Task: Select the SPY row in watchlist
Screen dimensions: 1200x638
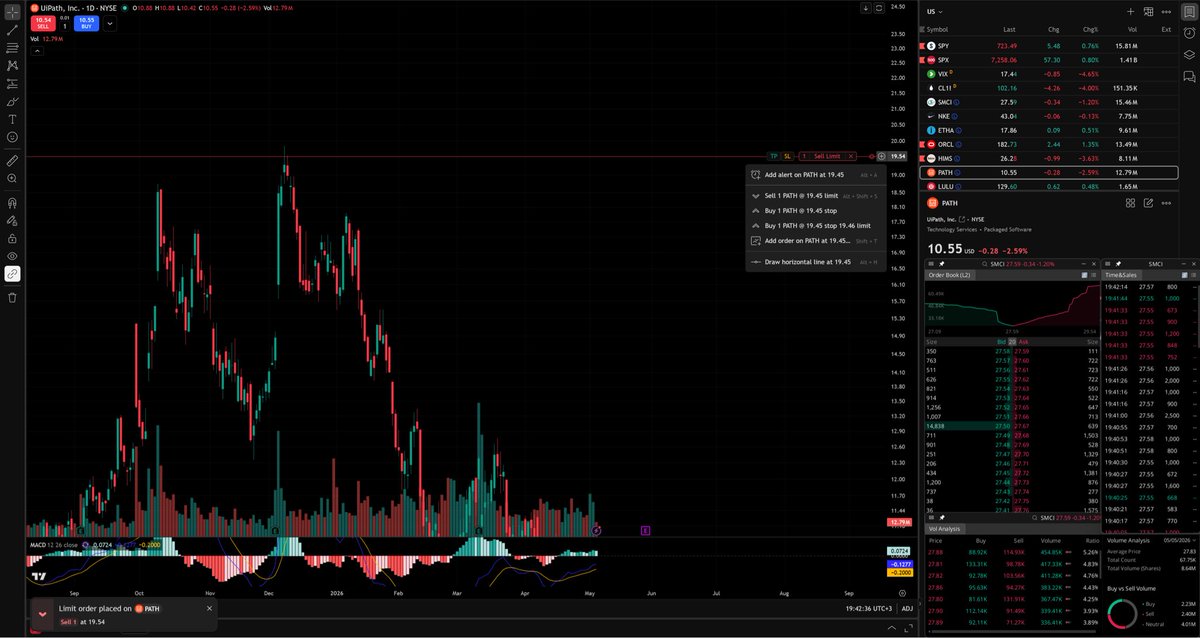Action: point(1047,46)
